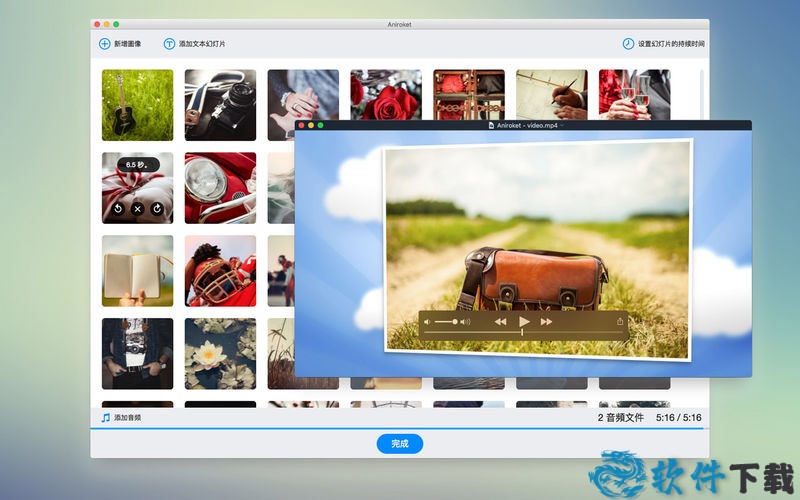
Task: Click the 添加文本幻灯片 text slide icon
Action: (169, 44)
